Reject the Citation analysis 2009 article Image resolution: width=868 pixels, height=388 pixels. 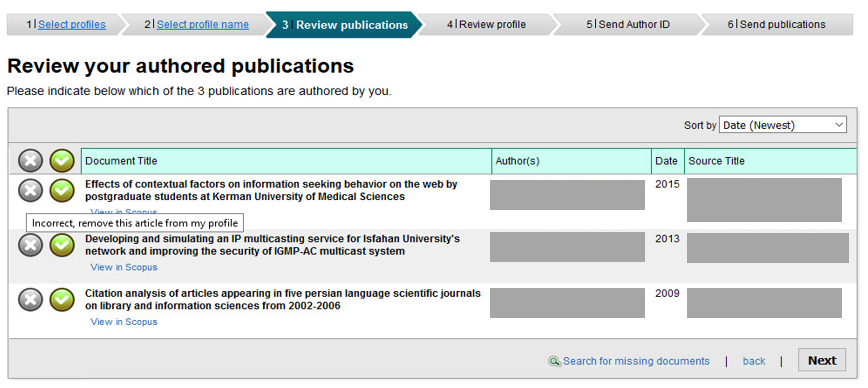coord(30,299)
